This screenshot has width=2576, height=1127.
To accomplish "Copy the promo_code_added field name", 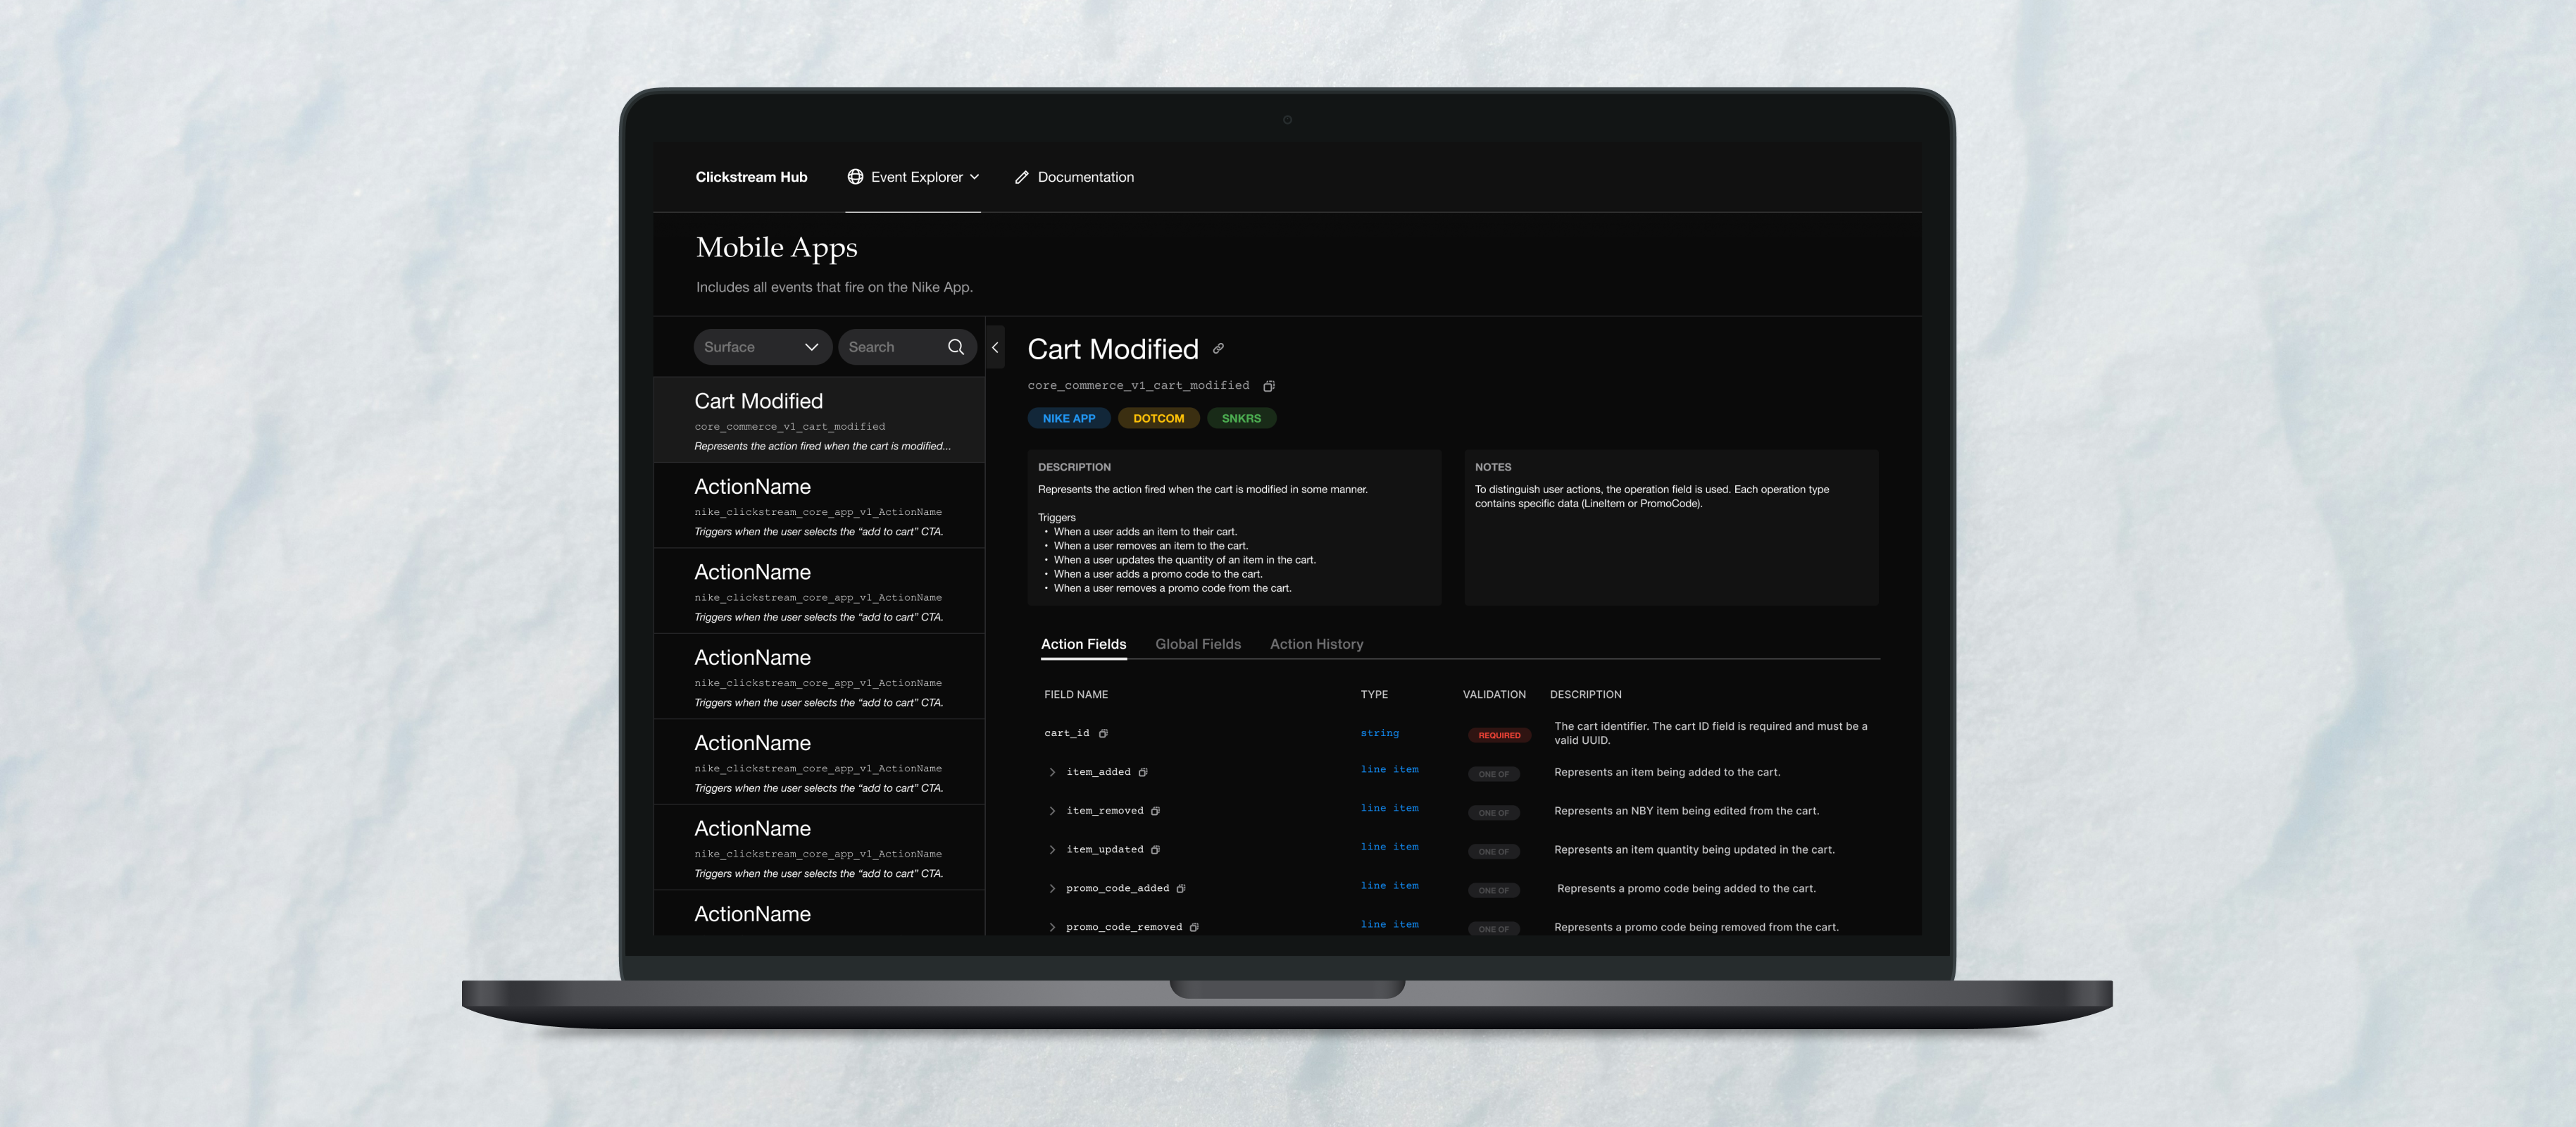I will (1181, 889).
